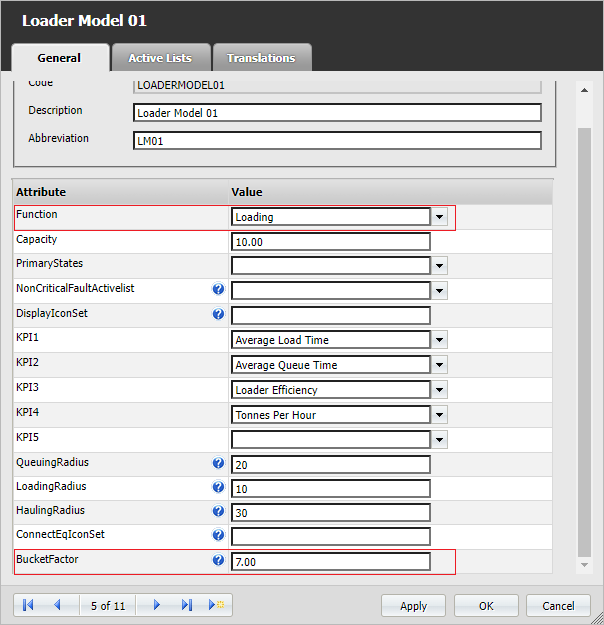Grab the window resize grip
The image size is (604, 625).
pos(597,618)
